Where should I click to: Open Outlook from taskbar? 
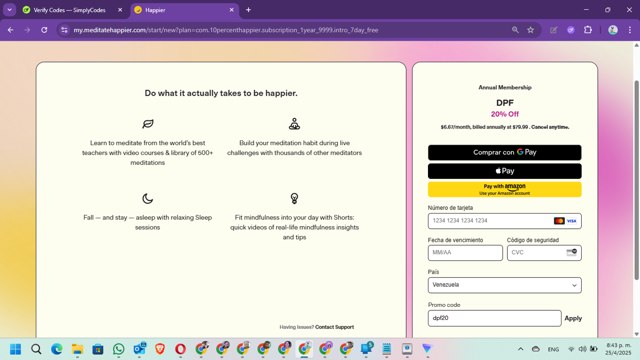pyautogui.click(x=140, y=349)
